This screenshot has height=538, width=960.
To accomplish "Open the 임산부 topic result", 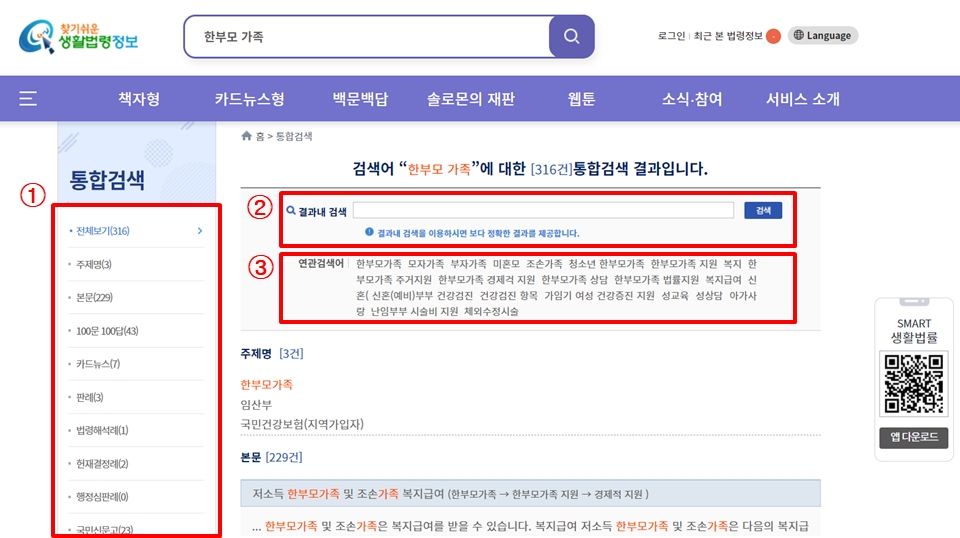I will coord(255,404).
